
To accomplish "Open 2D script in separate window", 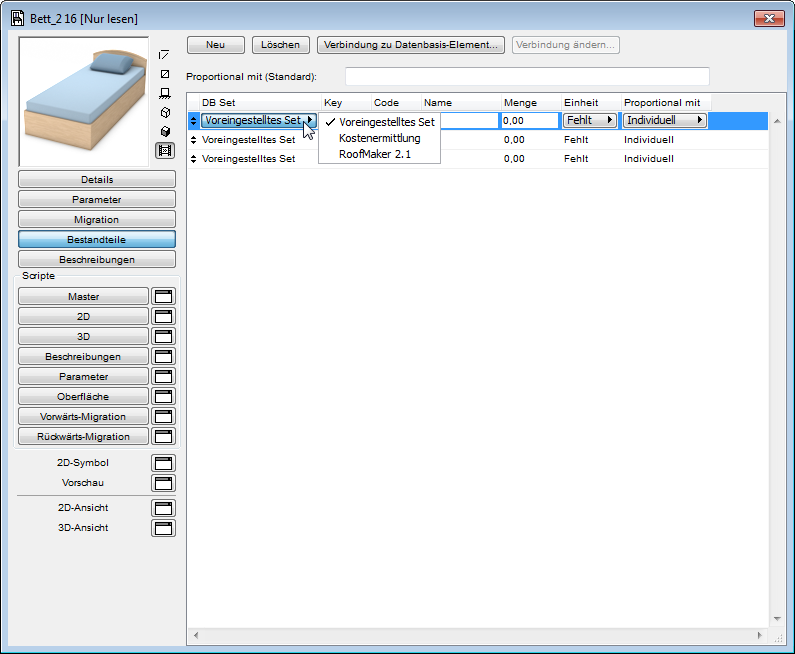I will click(x=163, y=316).
